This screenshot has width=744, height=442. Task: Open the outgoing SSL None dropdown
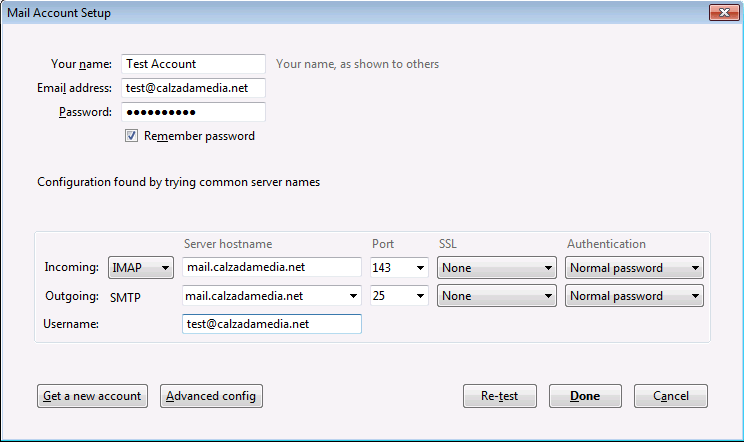point(496,296)
